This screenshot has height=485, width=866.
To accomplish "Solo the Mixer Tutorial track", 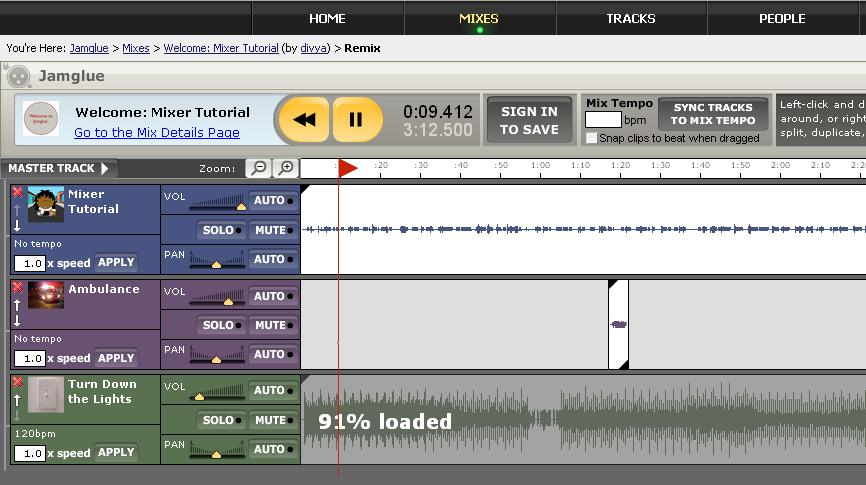I will pyautogui.click(x=221, y=230).
